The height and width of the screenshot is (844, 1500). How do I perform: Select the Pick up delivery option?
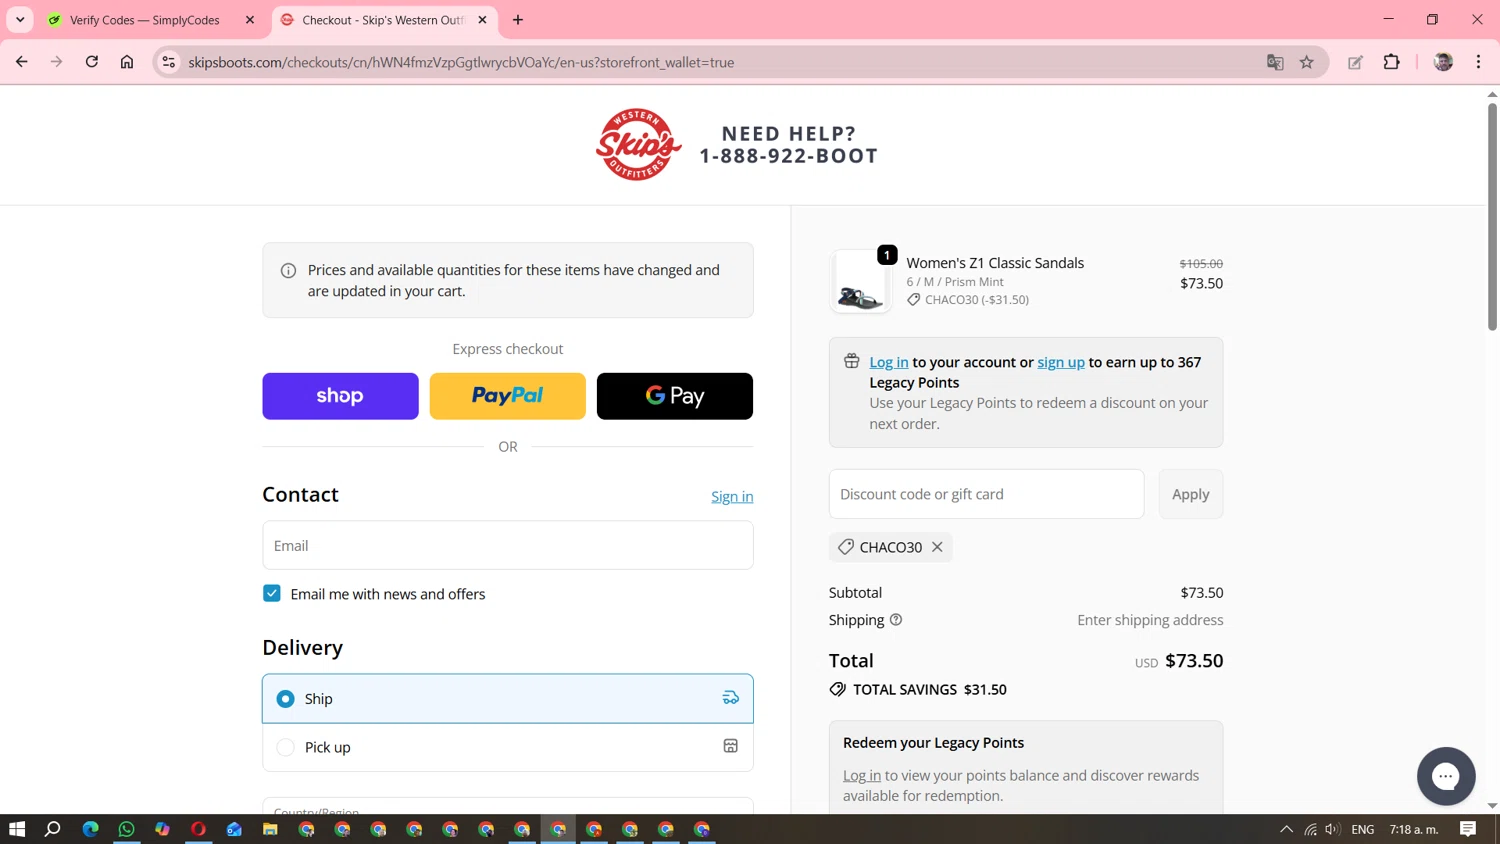click(x=508, y=747)
